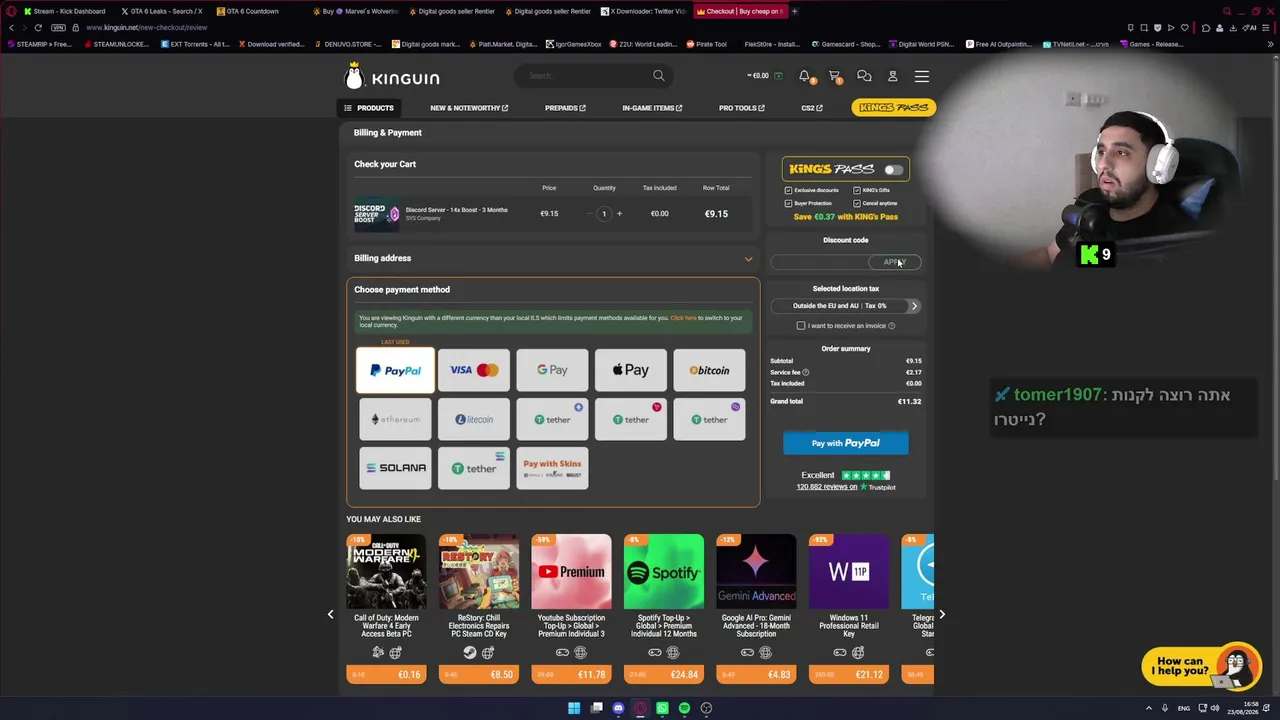Open Spotify Top-Up product thumbnail
Screen dimensions: 1280x720
664,572
